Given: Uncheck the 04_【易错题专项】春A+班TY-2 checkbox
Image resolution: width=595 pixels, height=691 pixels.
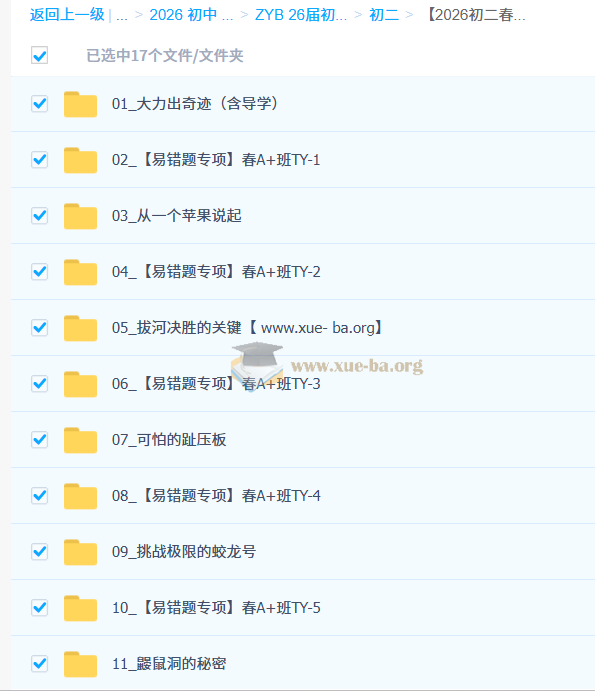Looking at the screenshot, I should [40, 271].
